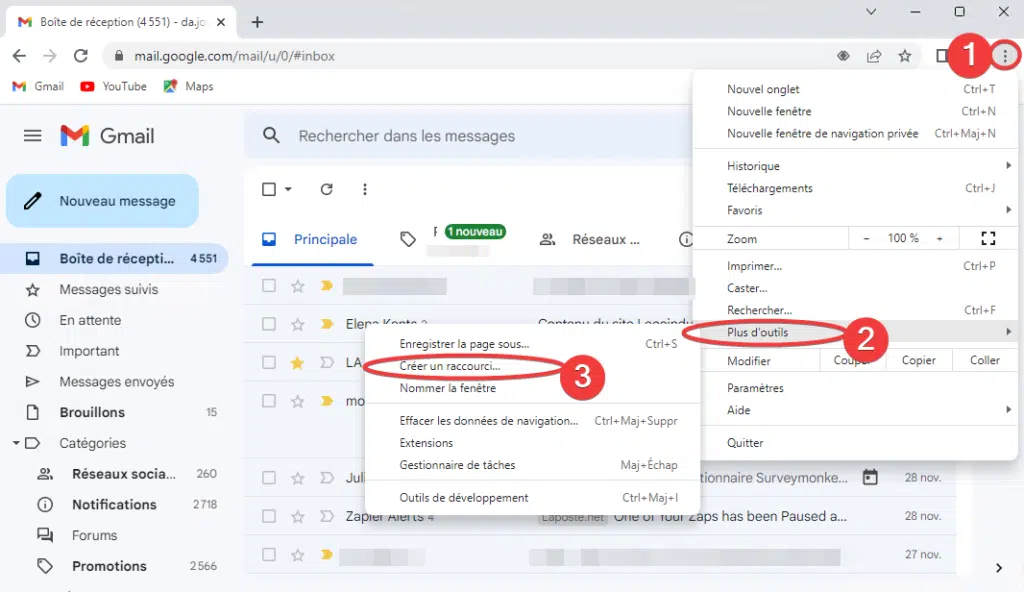Image resolution: width=1024 pixels, height=592 pixels.
Task: Star the Zapier Alerts email
Action: [298, 516]
